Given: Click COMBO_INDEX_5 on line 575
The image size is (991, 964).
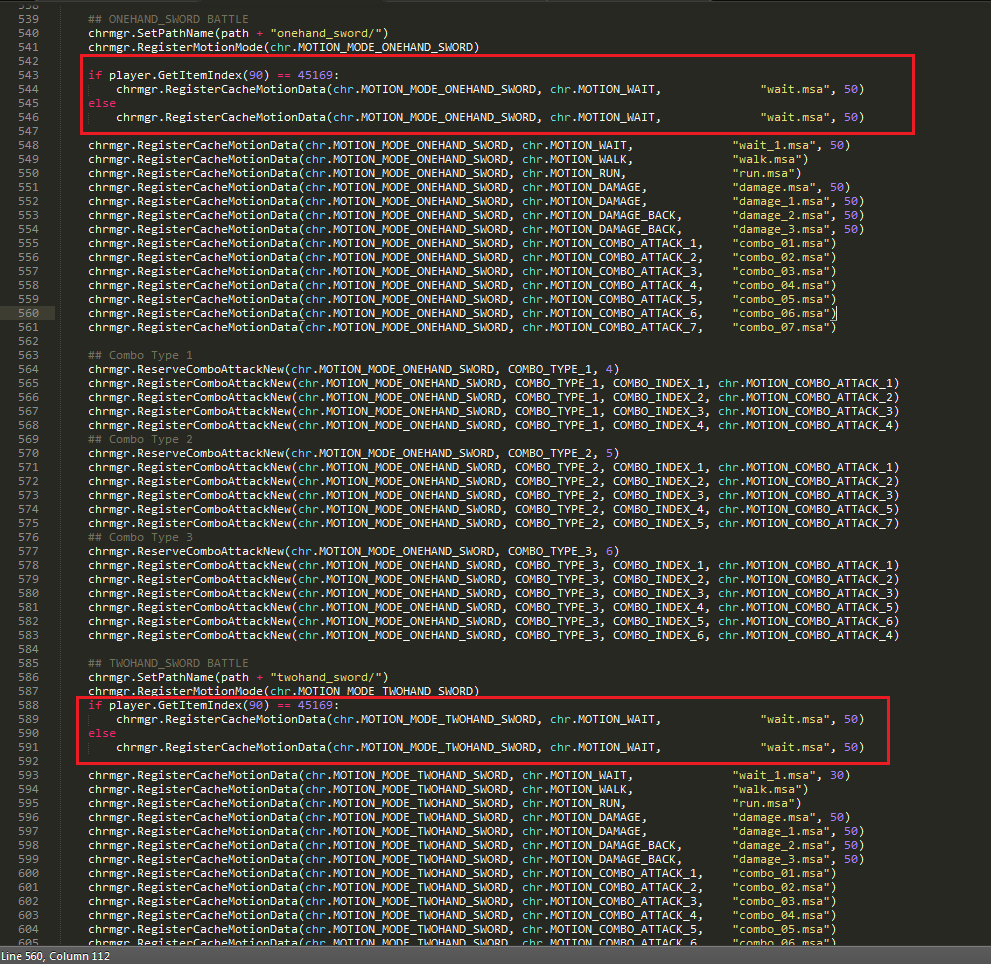Looking at the screenshot, I should 658,523.
